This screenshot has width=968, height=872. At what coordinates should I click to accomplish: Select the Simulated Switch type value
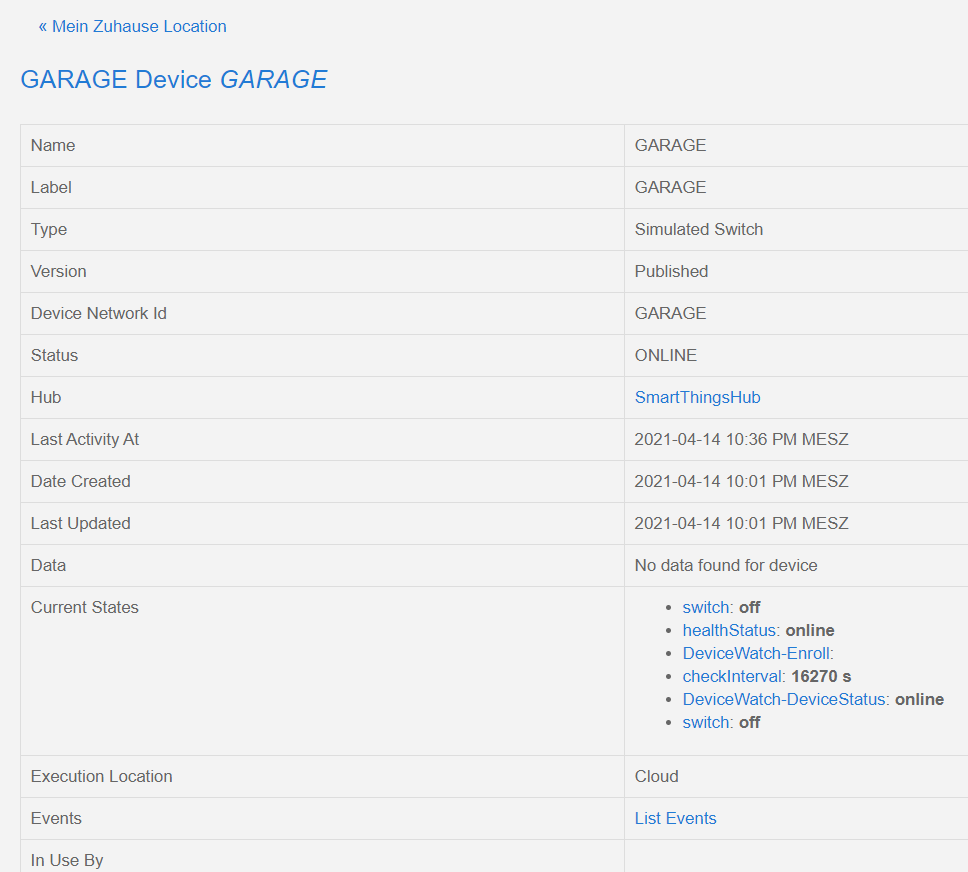tap(698, 229)
